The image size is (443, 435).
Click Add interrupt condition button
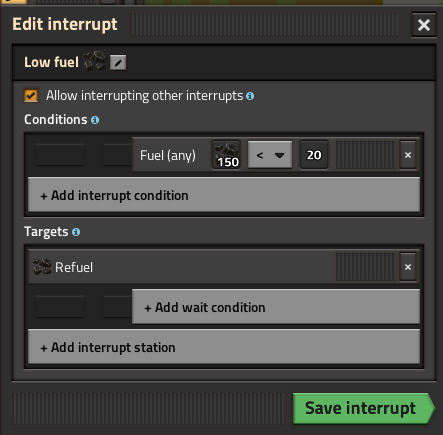click(224, 195)
